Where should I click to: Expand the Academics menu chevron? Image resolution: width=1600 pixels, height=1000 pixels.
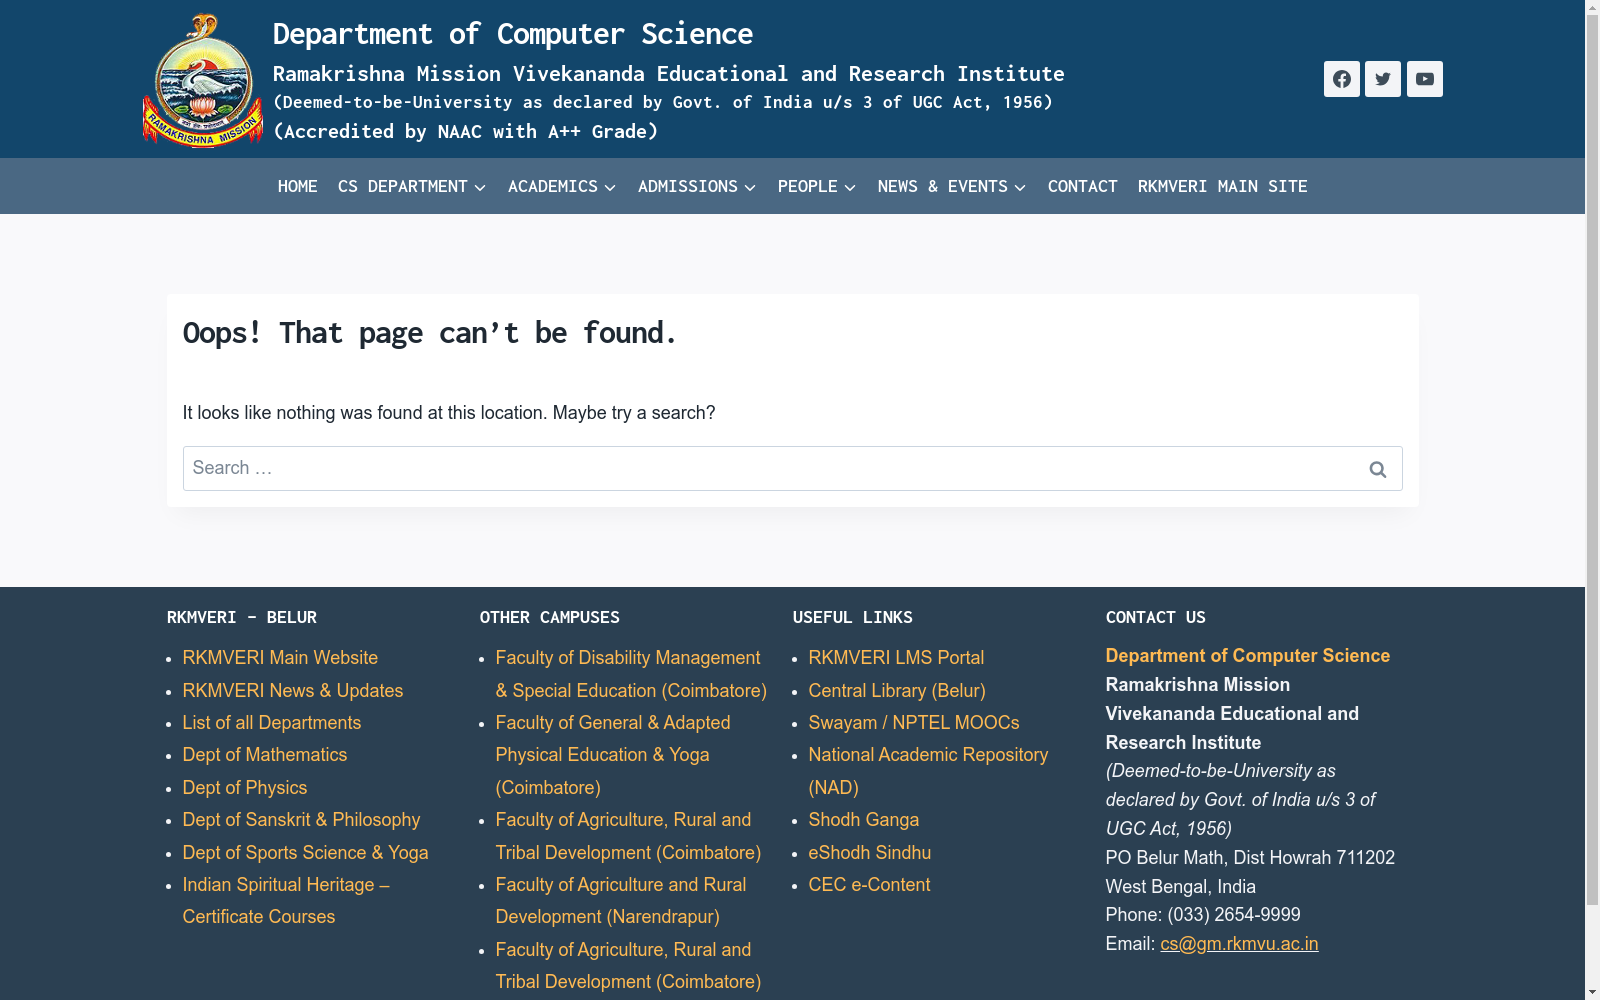[x=610, y=188]
